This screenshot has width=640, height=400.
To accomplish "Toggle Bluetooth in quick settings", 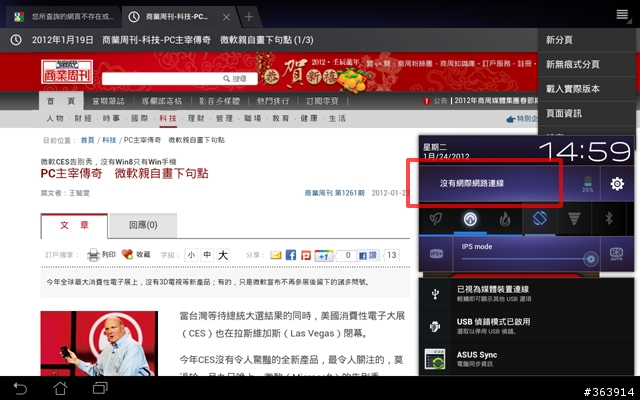I will coord(609,219).
